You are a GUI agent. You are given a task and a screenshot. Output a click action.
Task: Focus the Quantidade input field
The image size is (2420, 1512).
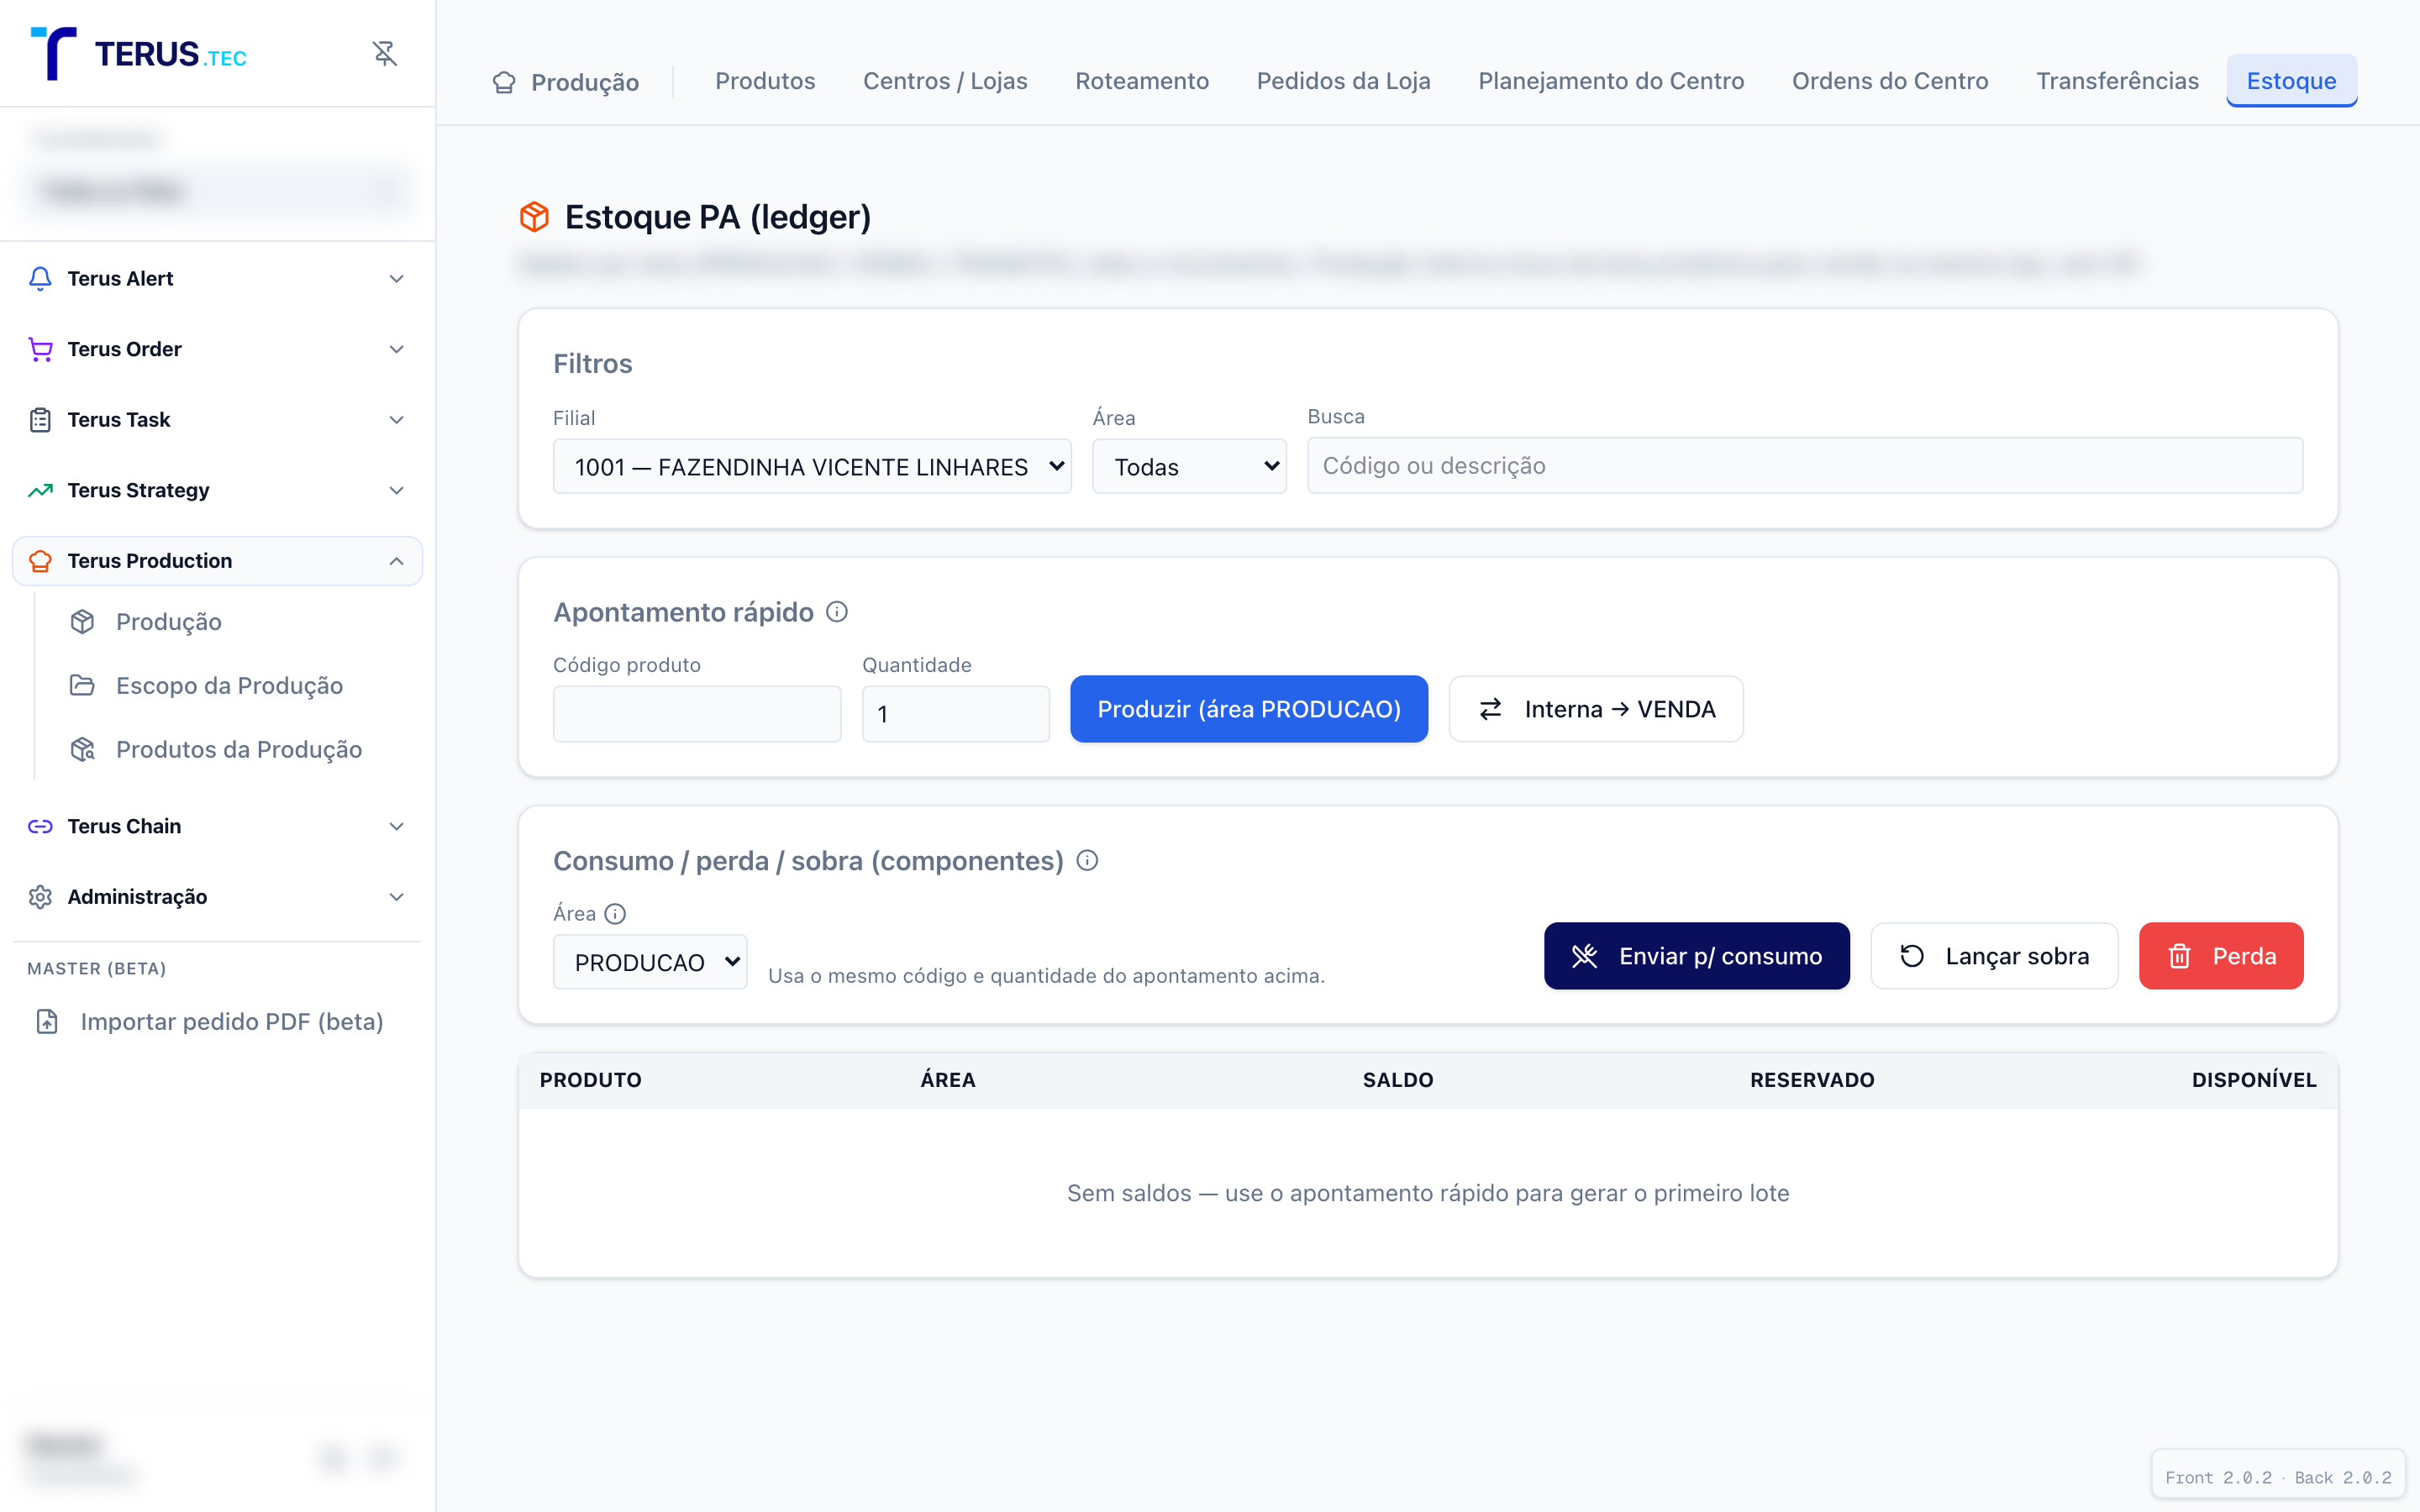coord(956,714)
